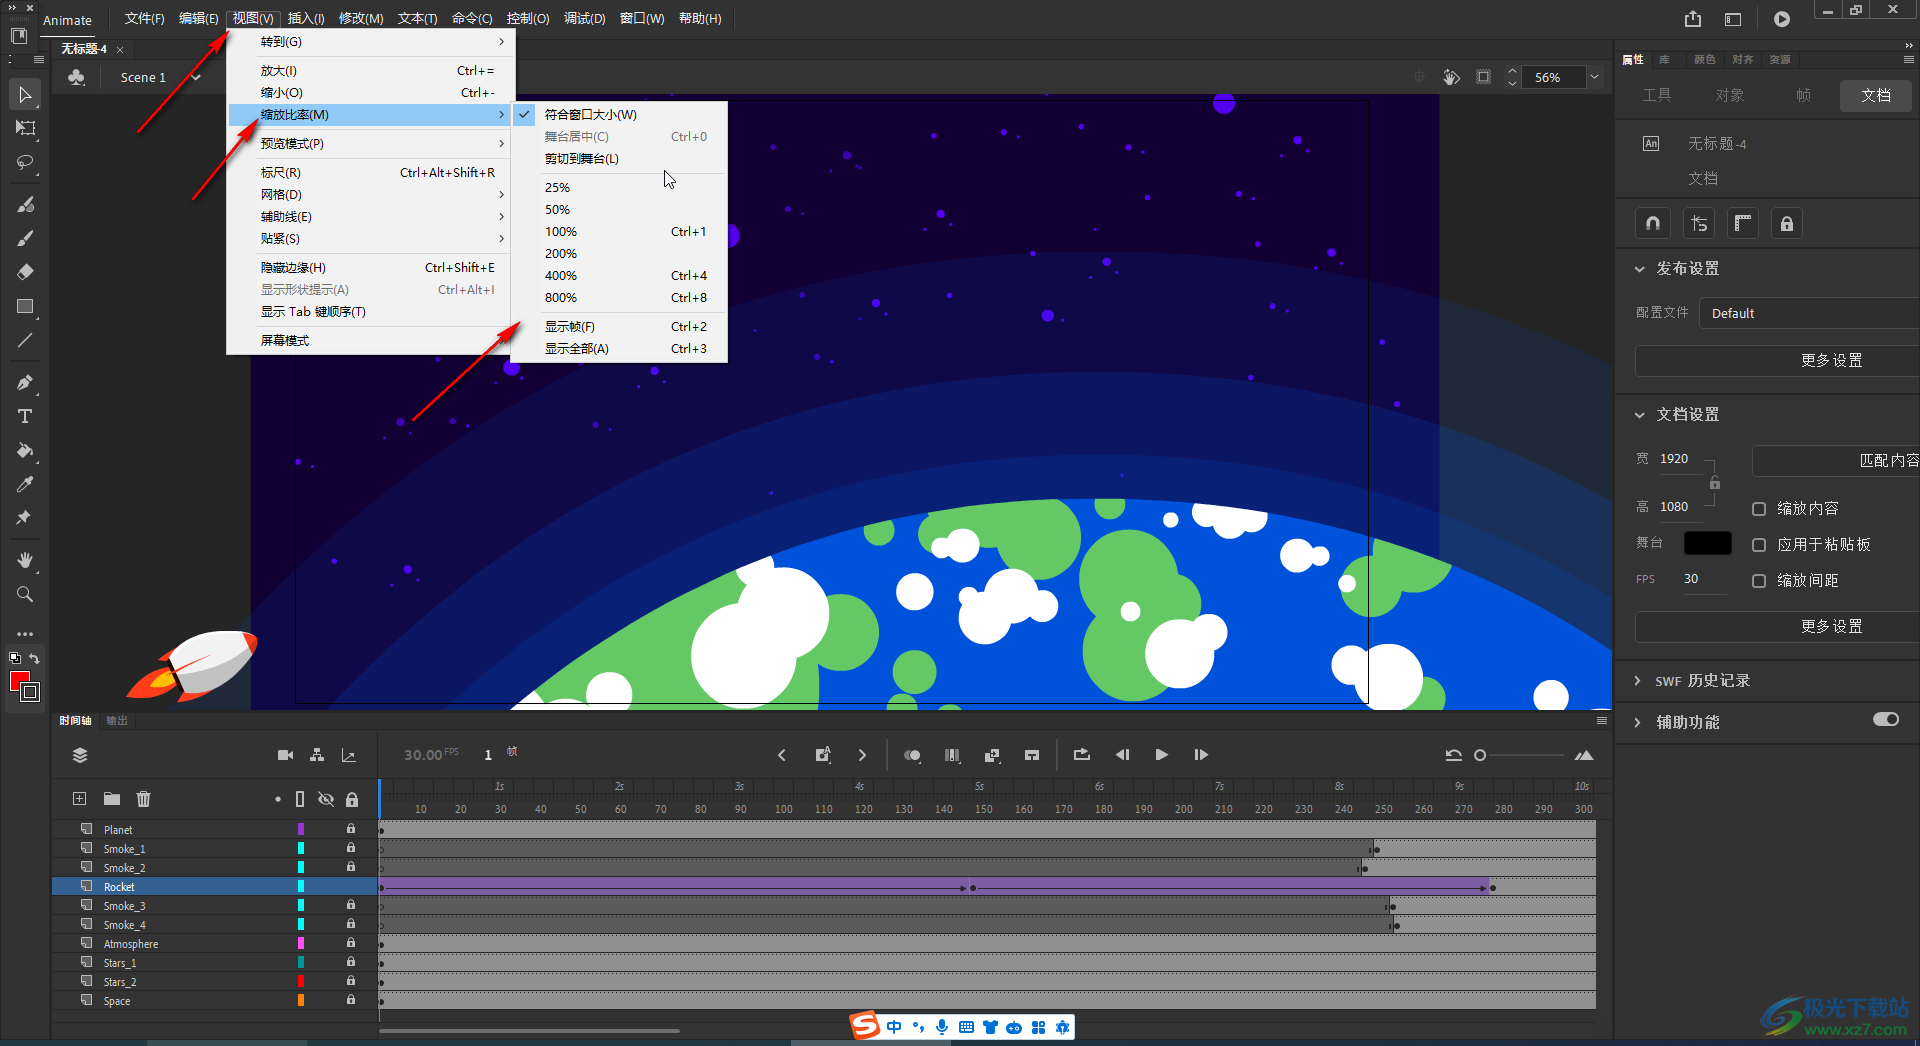The height and width of the screenshot is (1046, 1920).
Task: Click the black stage color swatch
Action: point(1707,543)
